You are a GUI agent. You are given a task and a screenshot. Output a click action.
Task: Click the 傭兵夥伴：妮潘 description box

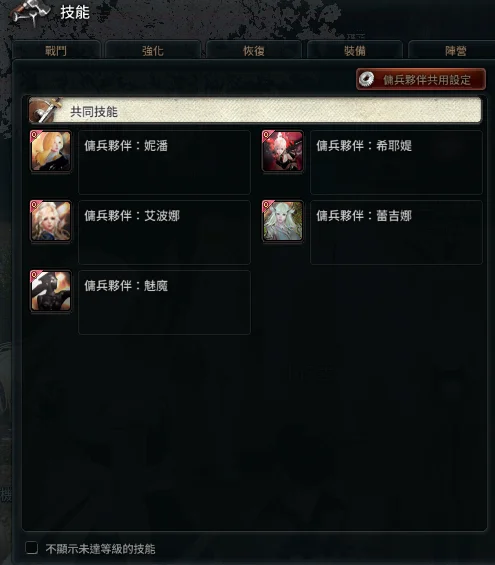click(x=164, y=162)
